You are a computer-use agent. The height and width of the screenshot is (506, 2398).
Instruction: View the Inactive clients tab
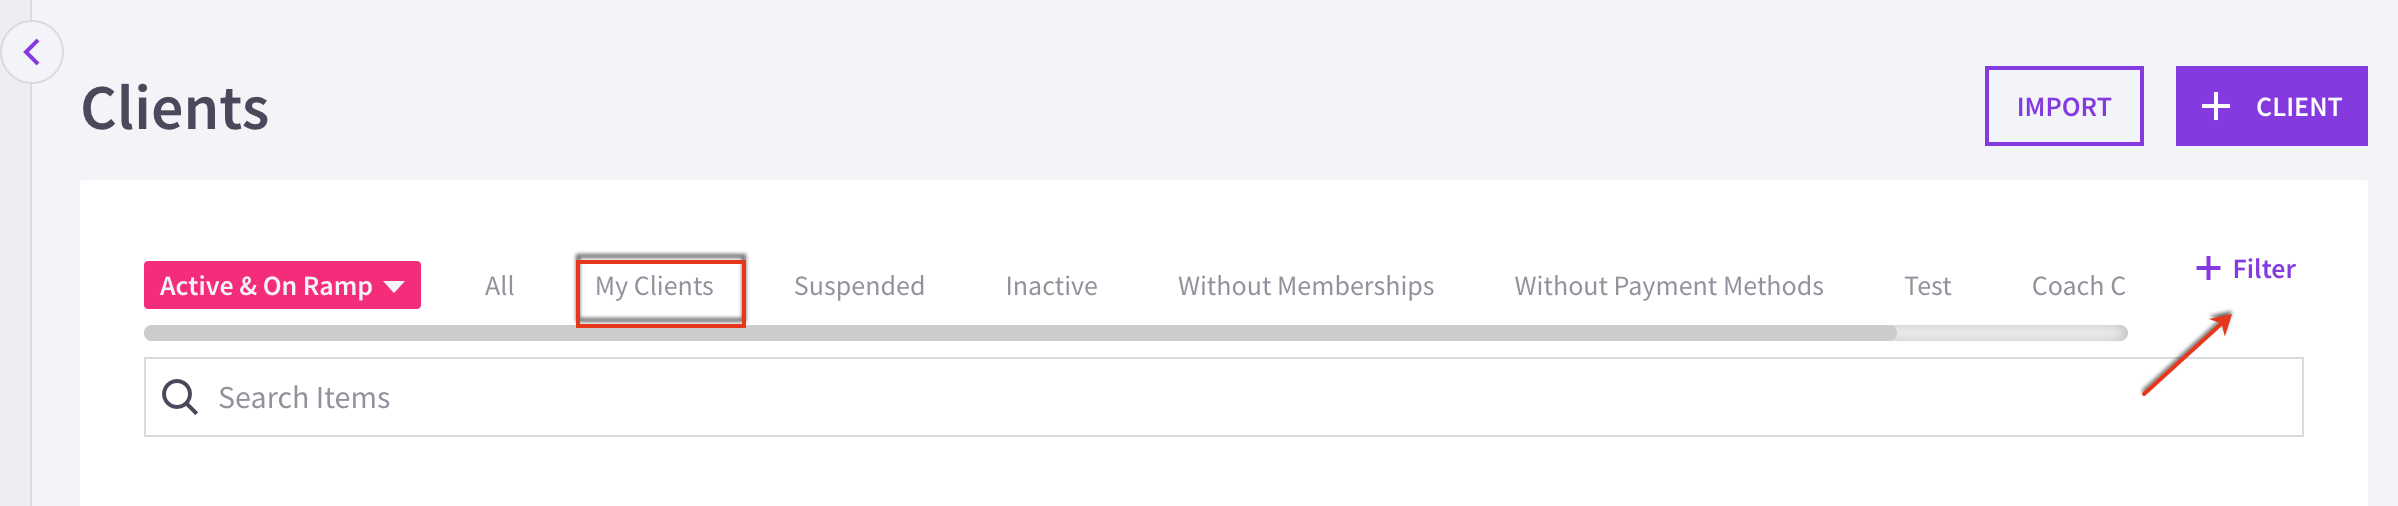1051,286
